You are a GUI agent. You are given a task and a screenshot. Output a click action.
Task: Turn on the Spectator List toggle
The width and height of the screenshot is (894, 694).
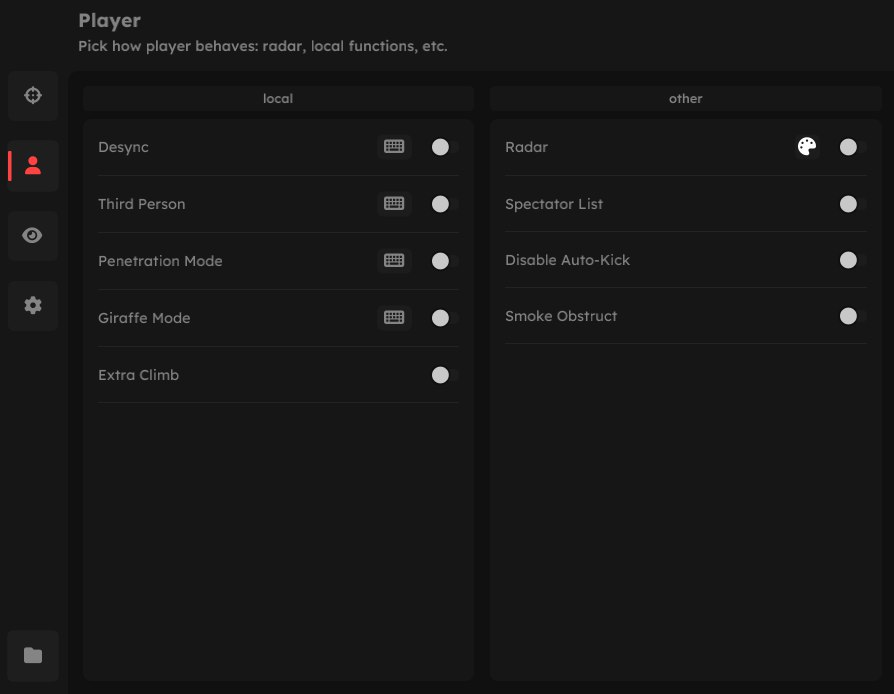849,204
